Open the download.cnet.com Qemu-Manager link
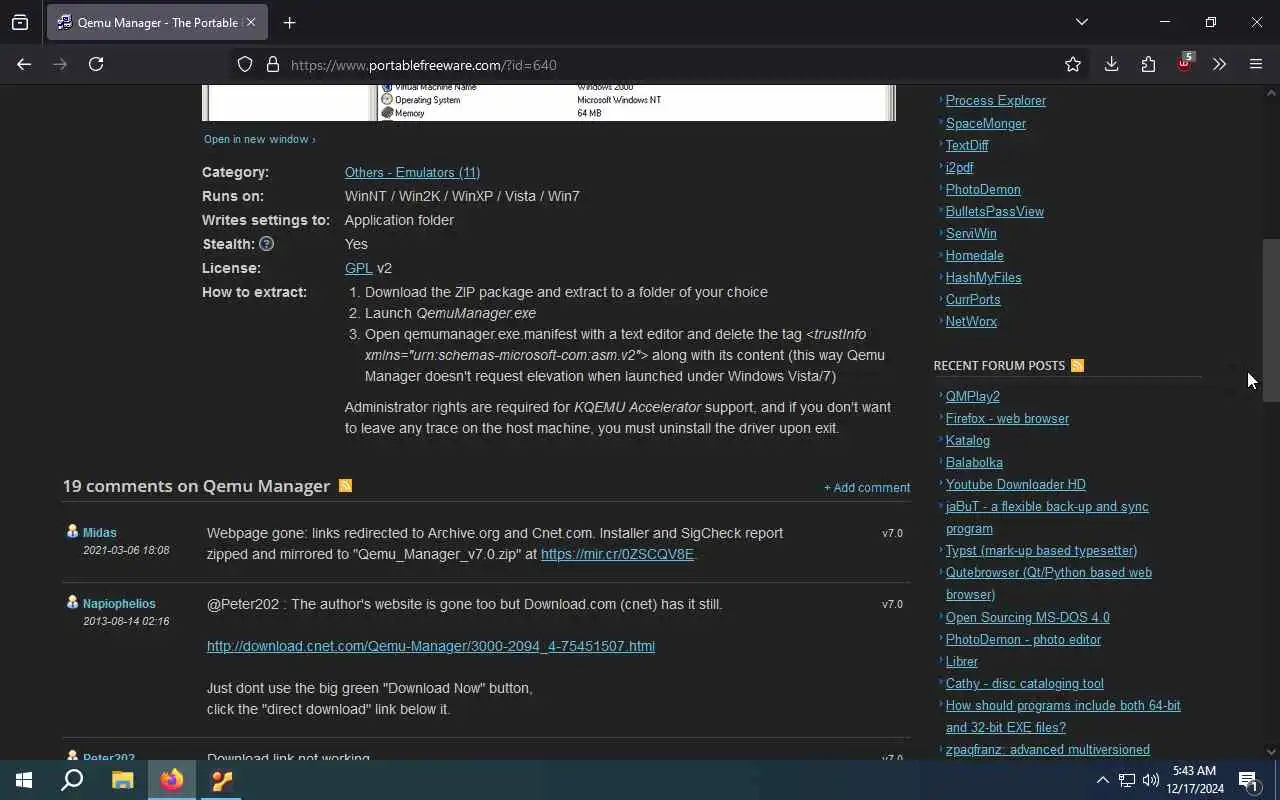Image resolution: width=1280 pixels, height=800 pixels. point(431,646)
